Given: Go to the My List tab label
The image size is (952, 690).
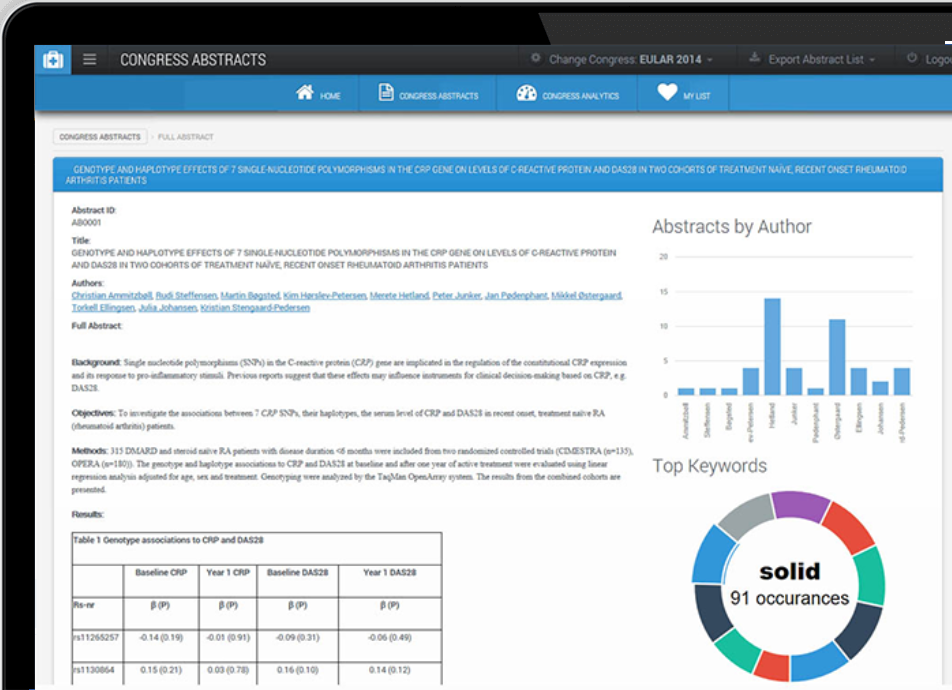Looking at the screenshot, I should point(697,97).
